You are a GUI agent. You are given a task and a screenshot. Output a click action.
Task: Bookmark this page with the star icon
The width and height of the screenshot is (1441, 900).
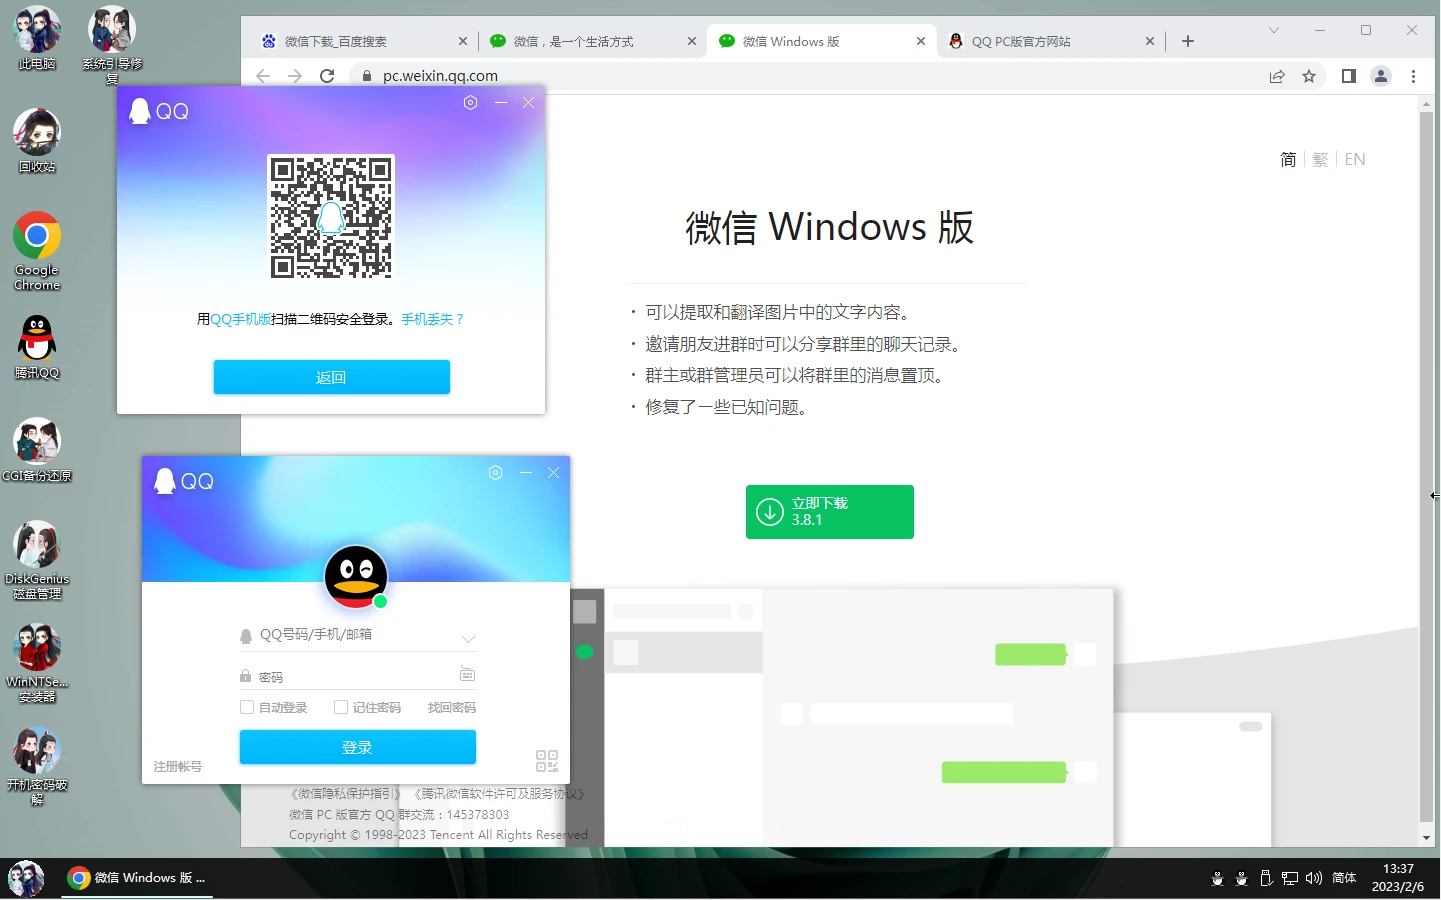tap(1309, 76)
